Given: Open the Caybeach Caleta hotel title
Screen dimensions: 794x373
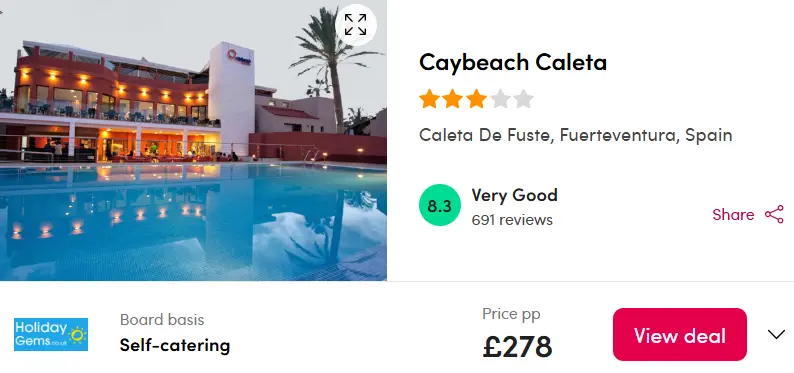Looking at the screenshot, I should [513, 62].
